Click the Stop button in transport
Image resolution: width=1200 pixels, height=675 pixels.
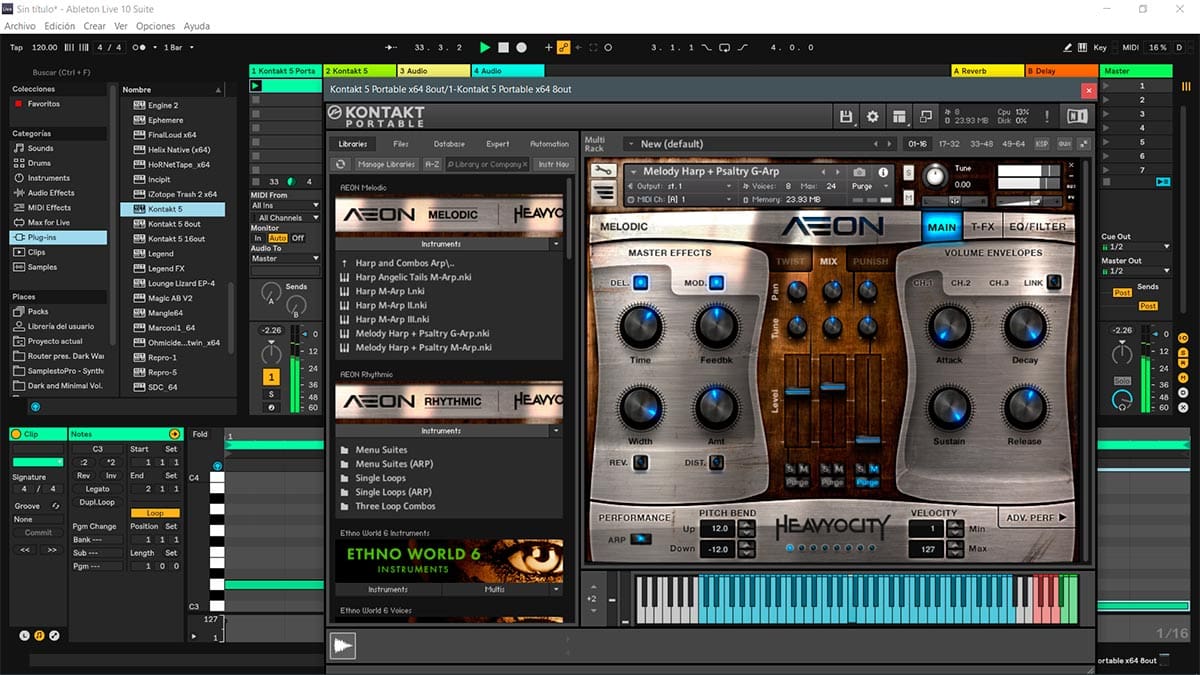[x=504, y=47]
